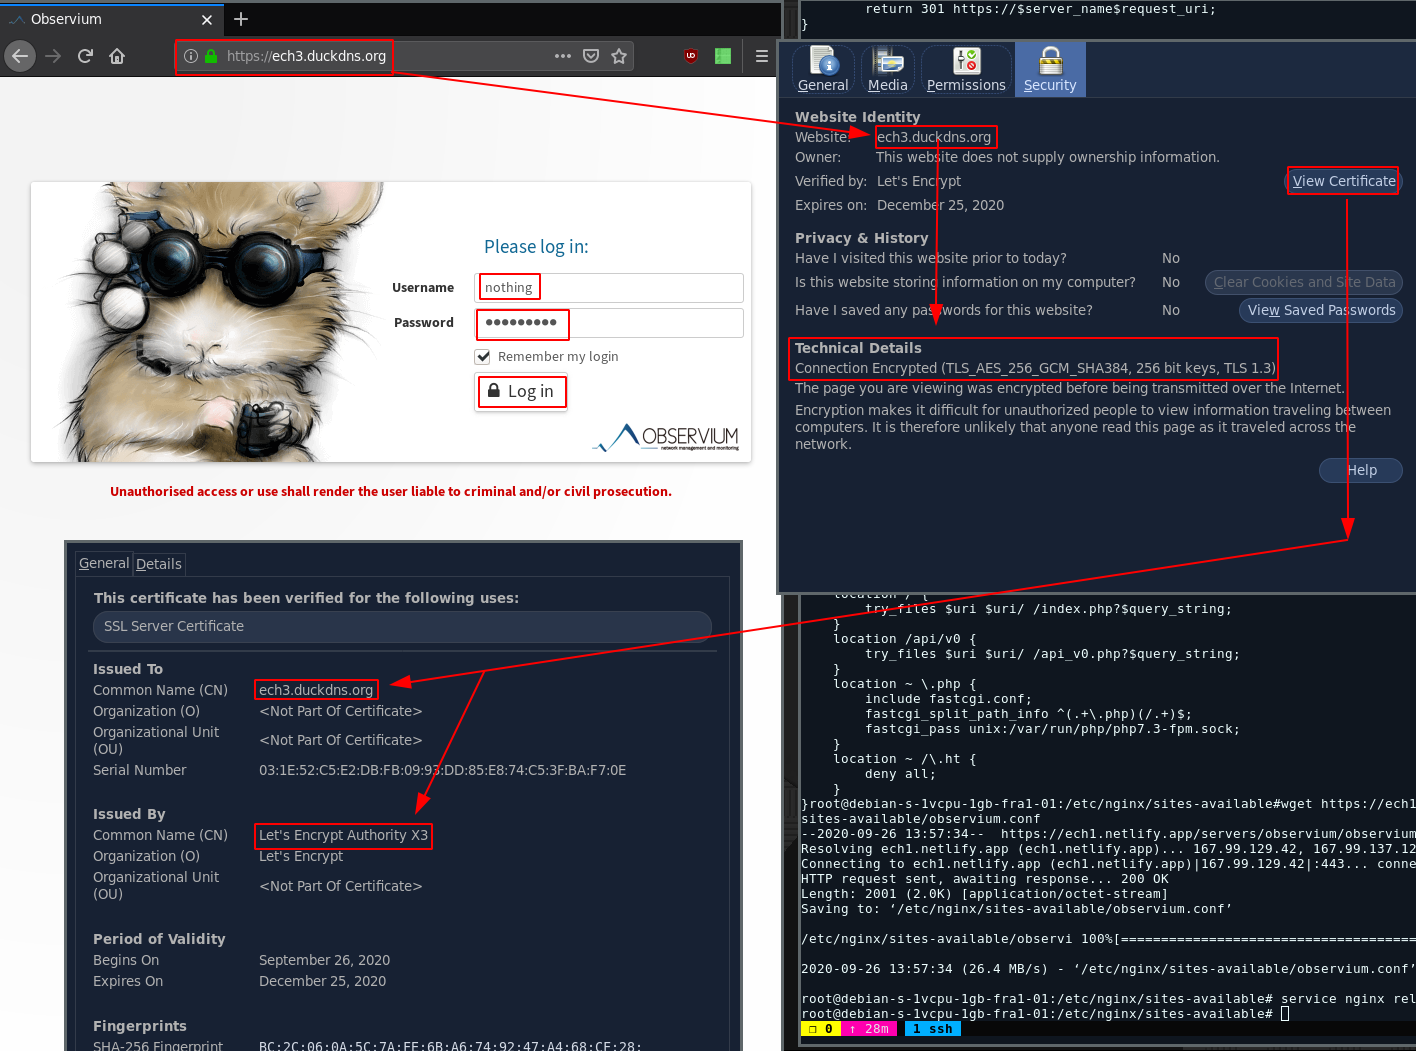Click the Username input field
This screenshot has height=1051, width=1416.
pyautogui.click(x=609, y=287)
